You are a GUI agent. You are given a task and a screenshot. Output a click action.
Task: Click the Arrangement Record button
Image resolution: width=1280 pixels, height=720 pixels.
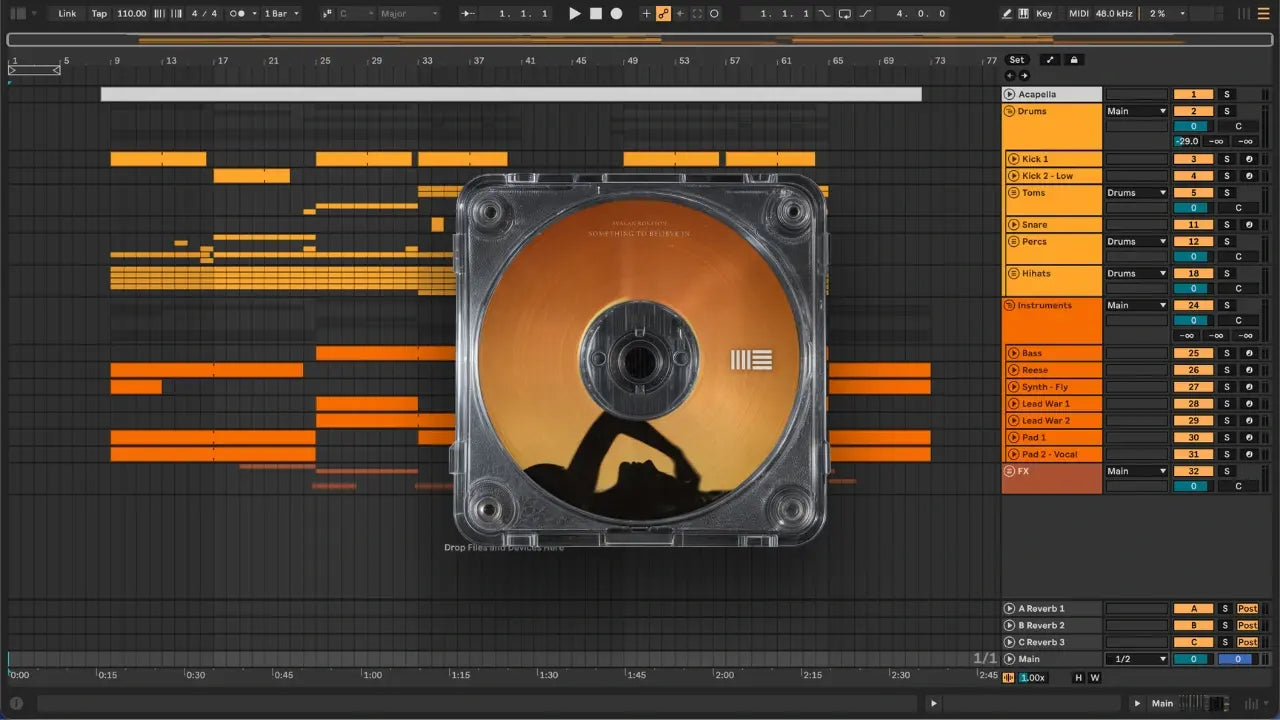(616, 14)
